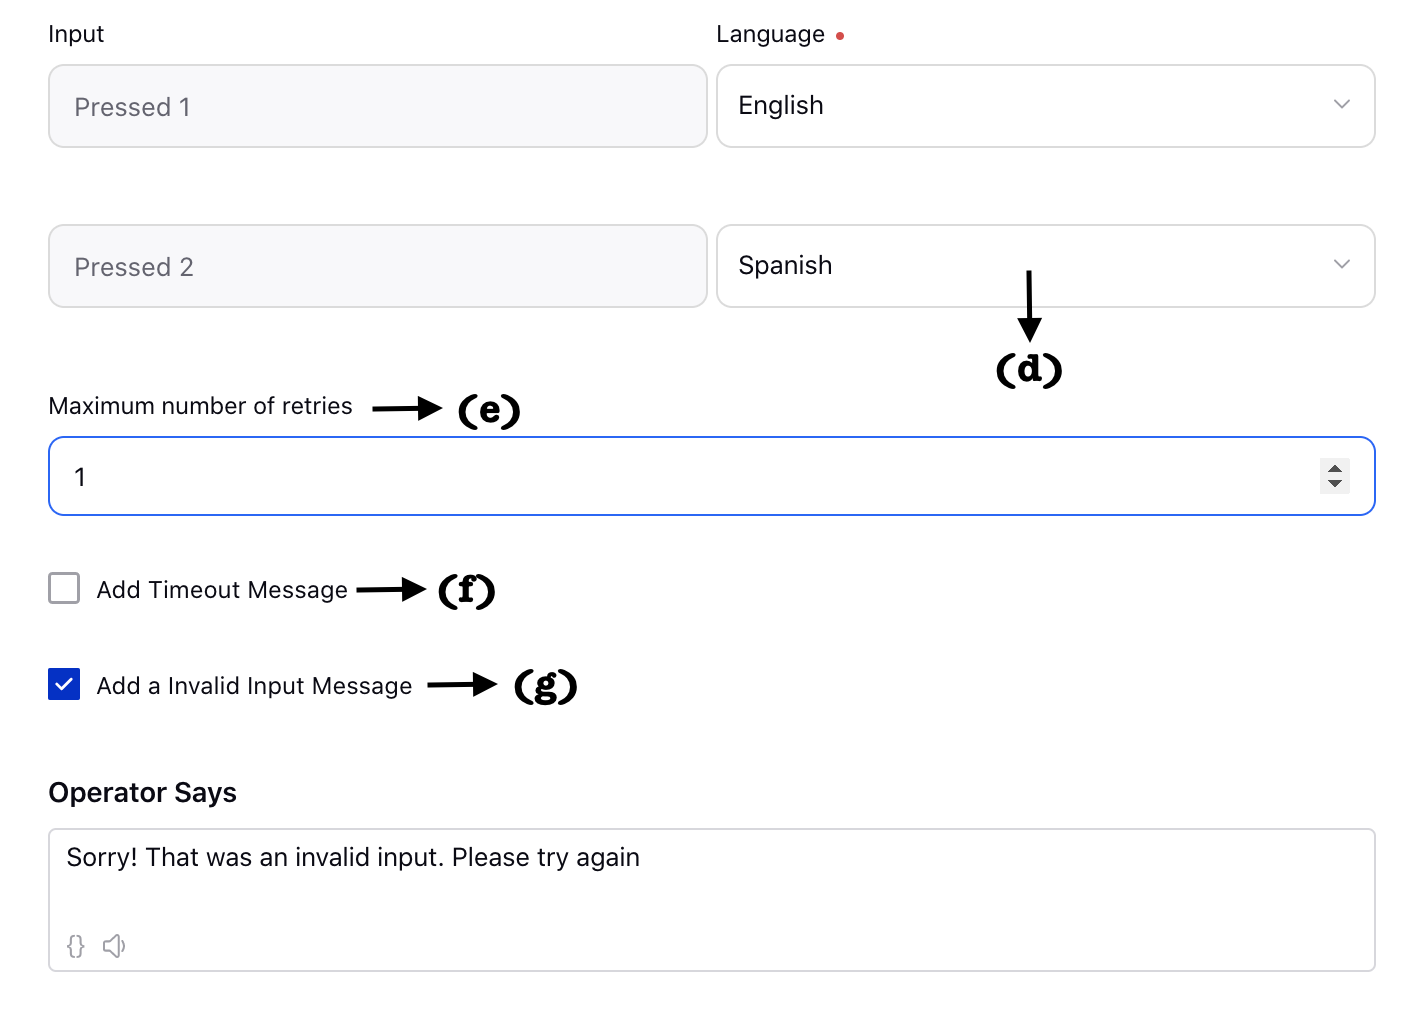Uncheck the Add a Invalid Input Message box

pyautogui.click(x=64, y=684)
